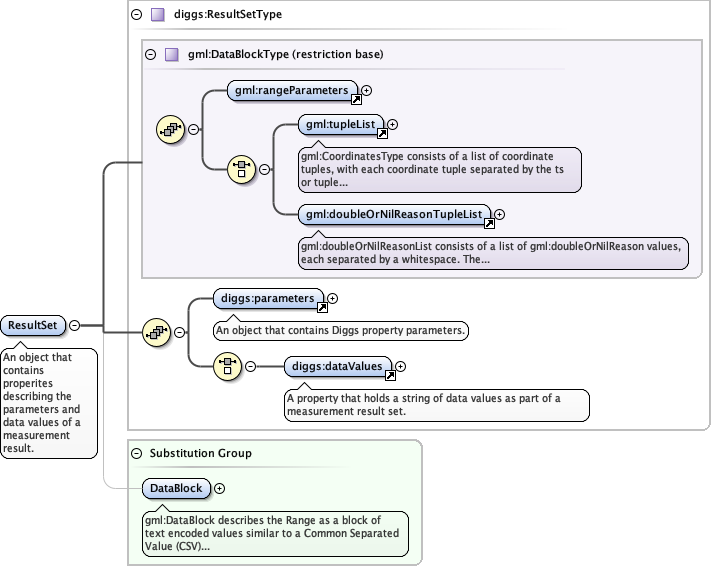
Task: Click the purple type icon beside gml:DataBlockType
Action: pyautogui.click(x=171, y=54)
